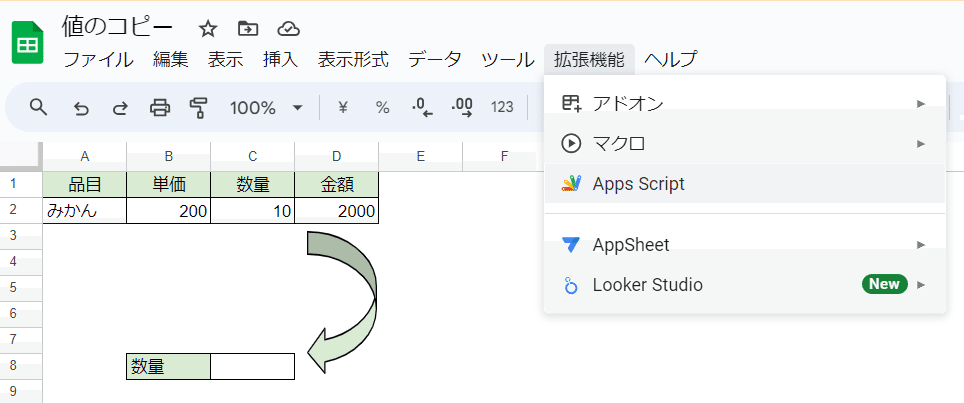Open the search menus magnifier
The image size is (964, 403).
click(x=39, y=107)
